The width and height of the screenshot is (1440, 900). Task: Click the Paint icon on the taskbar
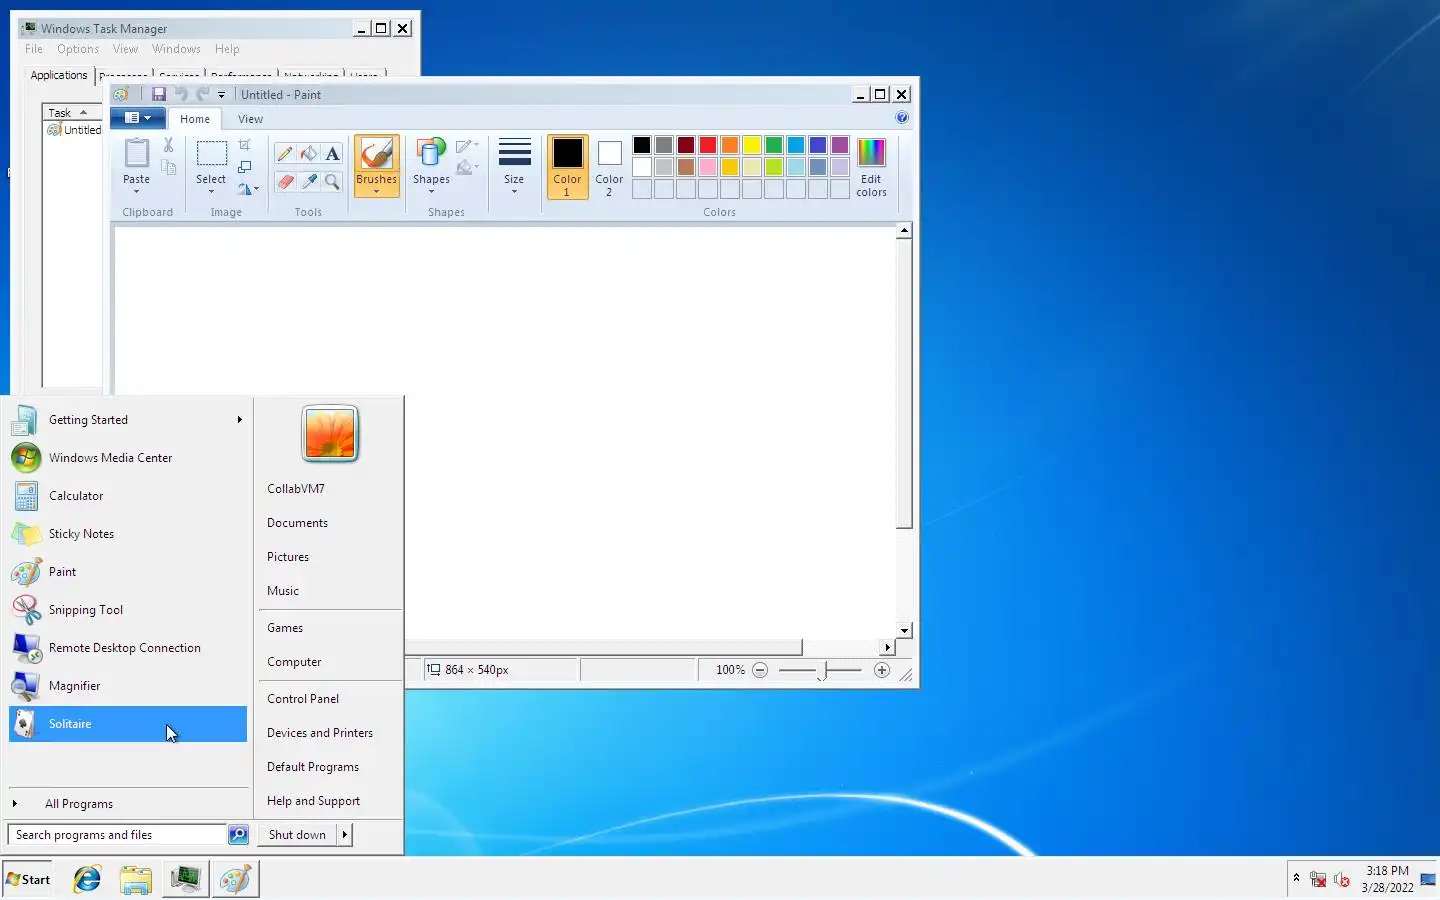235,879
